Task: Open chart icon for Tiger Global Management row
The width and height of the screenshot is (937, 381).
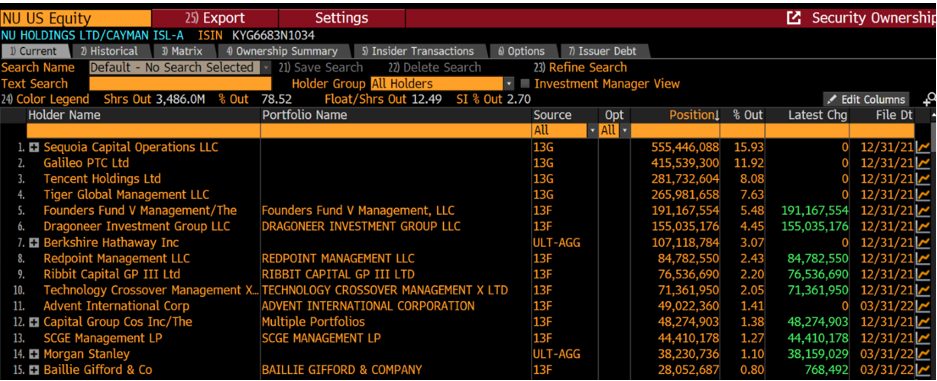Action: [923, 195]
